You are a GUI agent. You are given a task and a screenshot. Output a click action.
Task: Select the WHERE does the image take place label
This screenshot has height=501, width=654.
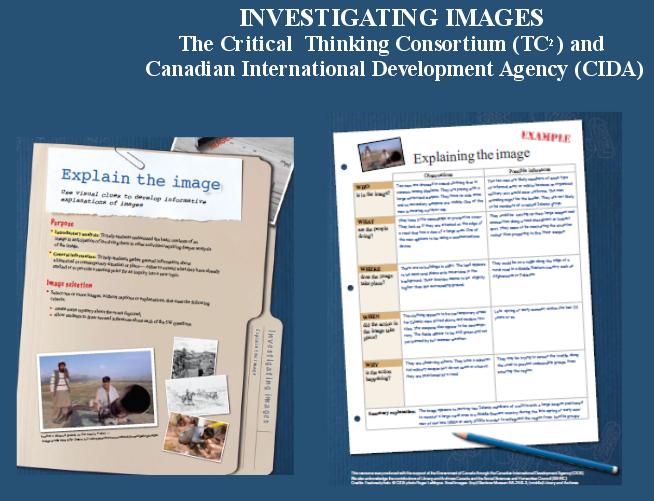(x=379, y=287)
